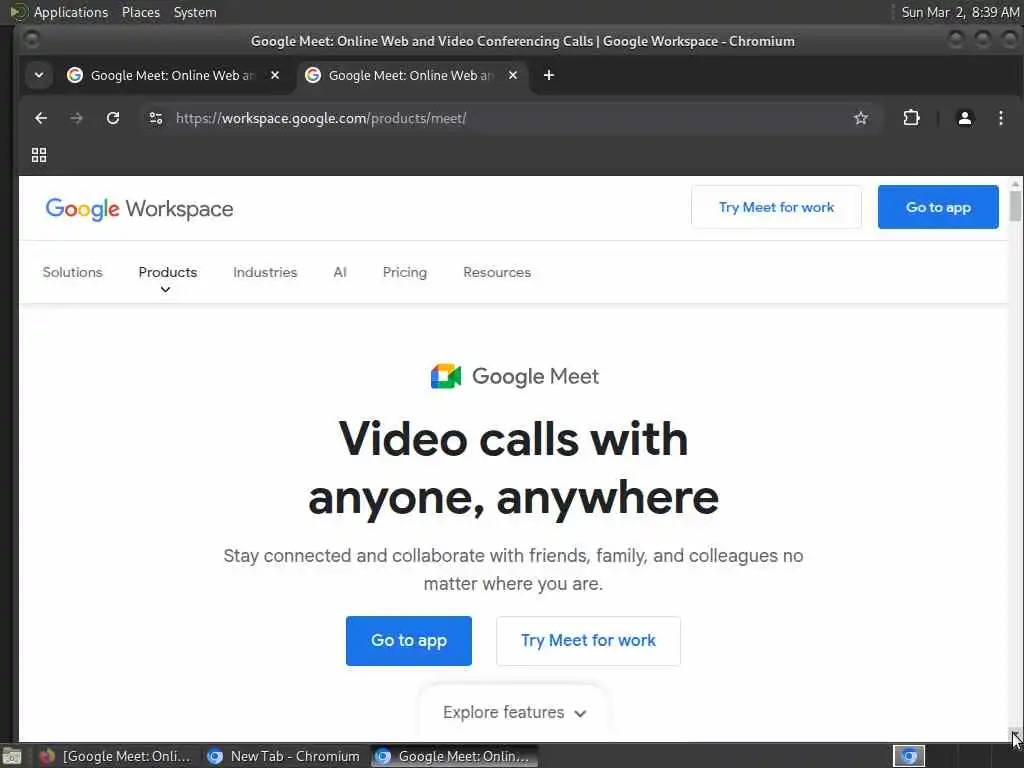Click the "Video calls with anyone, anywhere" heading
This screenshot has width=1024, height=768.
513,468
